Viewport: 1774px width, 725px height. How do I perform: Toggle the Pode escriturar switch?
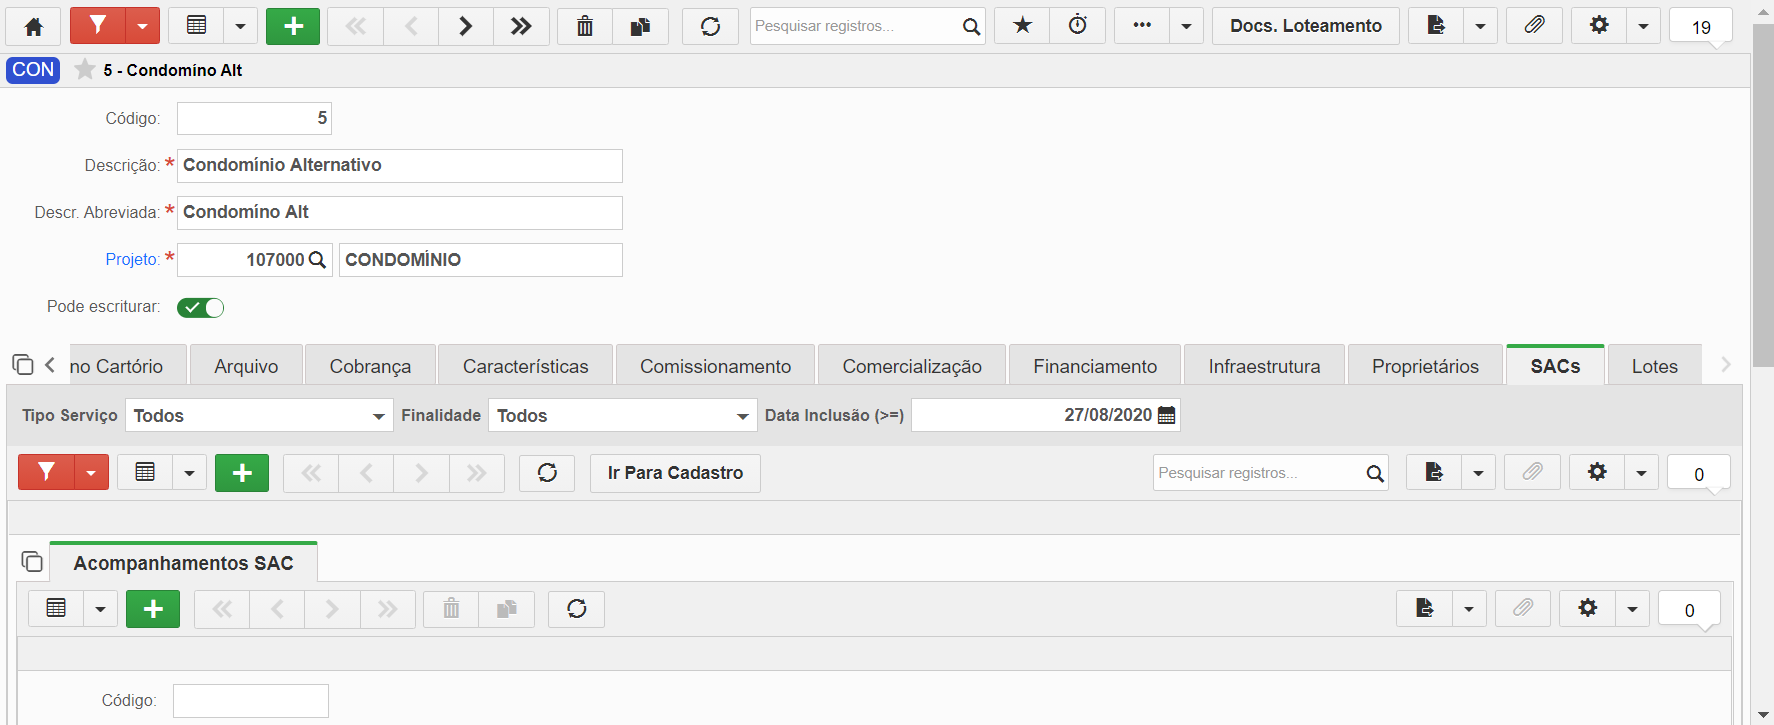(200, 307)
